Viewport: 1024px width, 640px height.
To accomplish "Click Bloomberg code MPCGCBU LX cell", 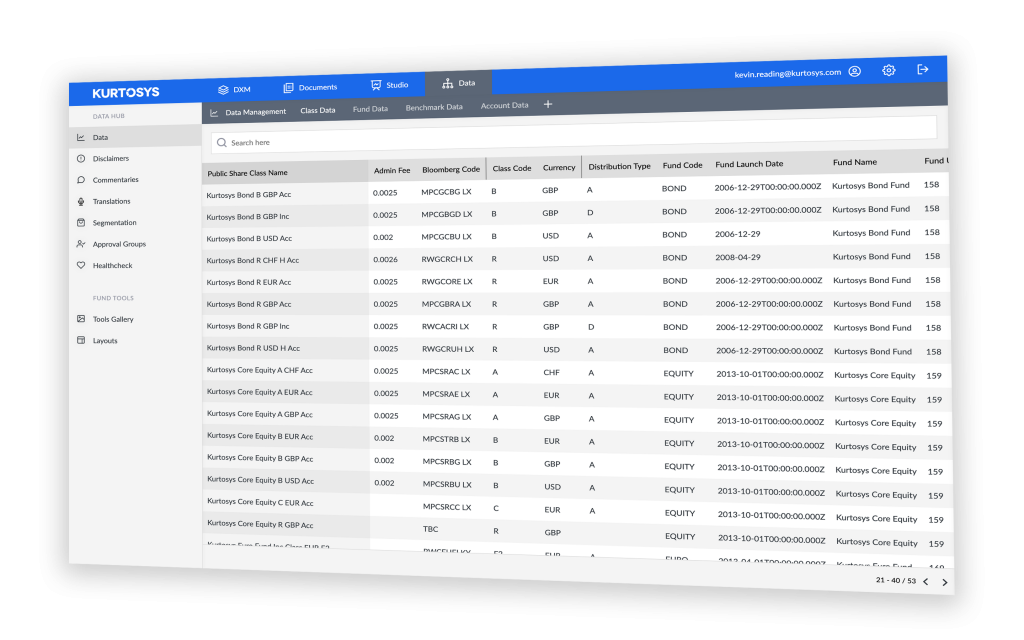I will (x=446, y=236).
